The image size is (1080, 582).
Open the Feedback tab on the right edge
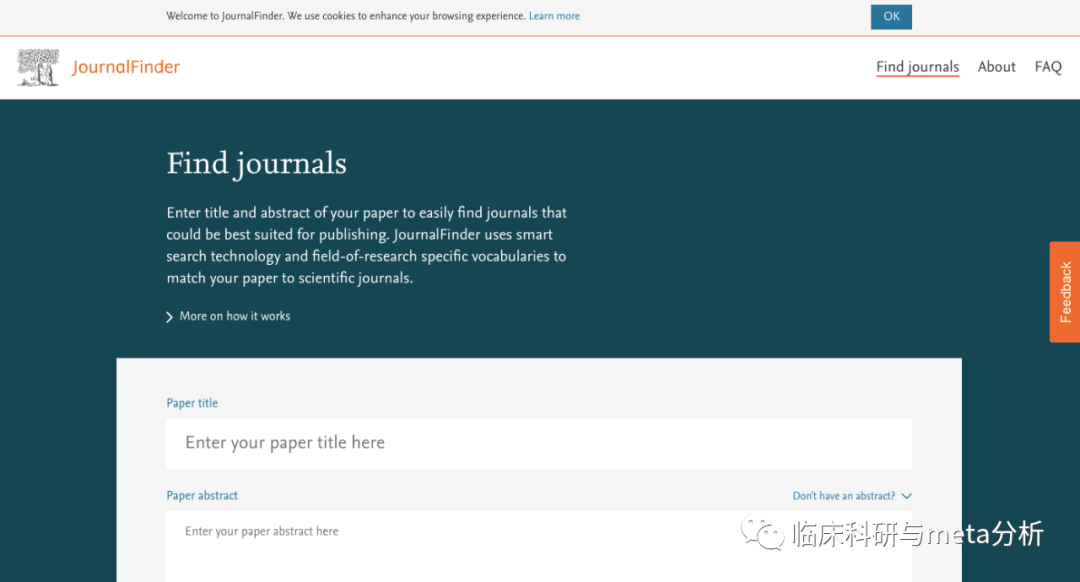coord(1065,292)
